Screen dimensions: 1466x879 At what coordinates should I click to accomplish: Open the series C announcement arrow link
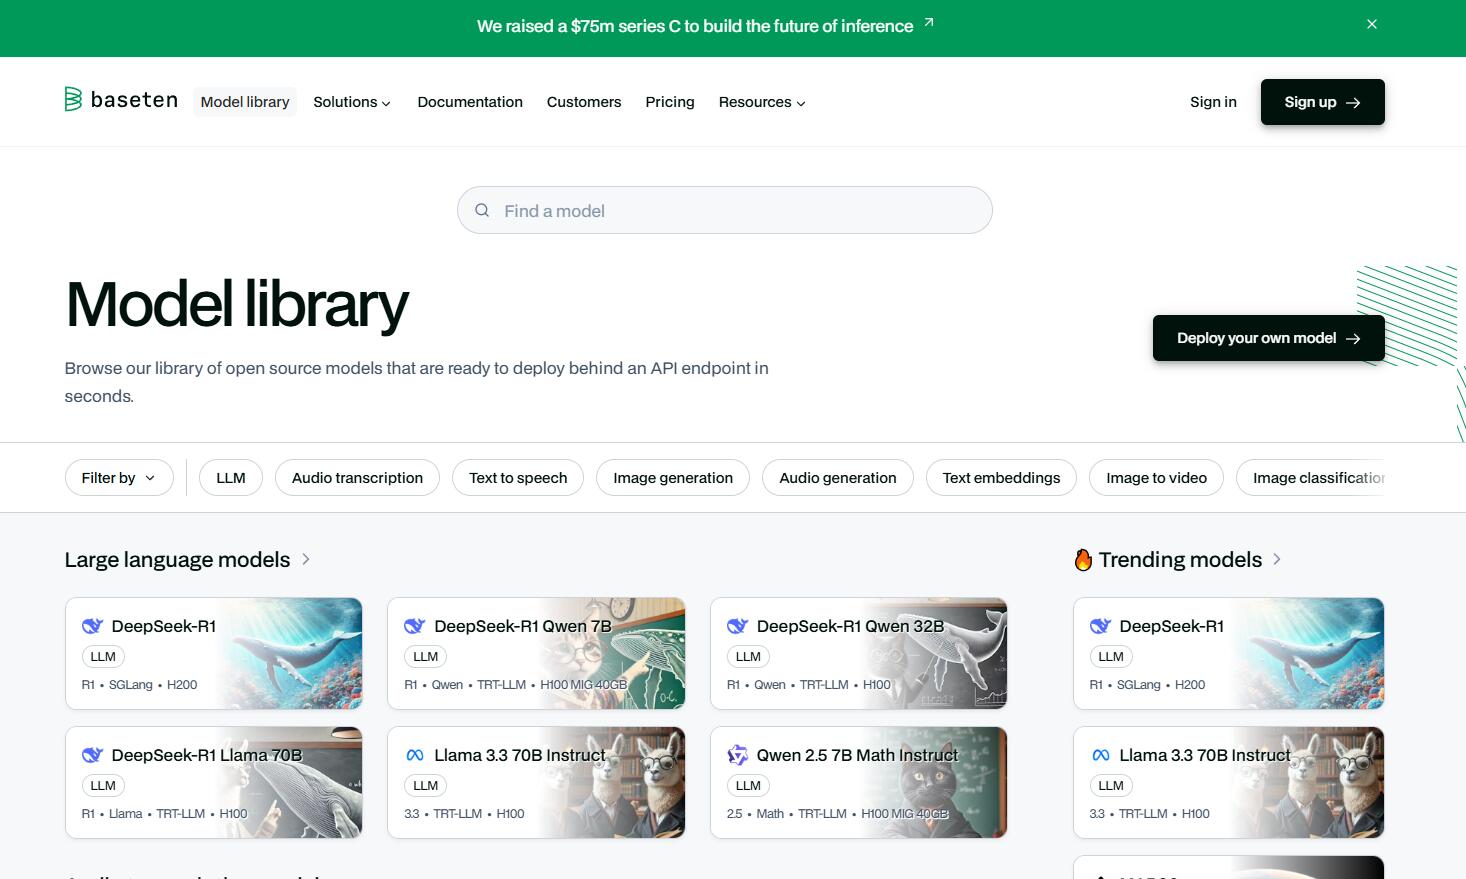coord(929,22)
